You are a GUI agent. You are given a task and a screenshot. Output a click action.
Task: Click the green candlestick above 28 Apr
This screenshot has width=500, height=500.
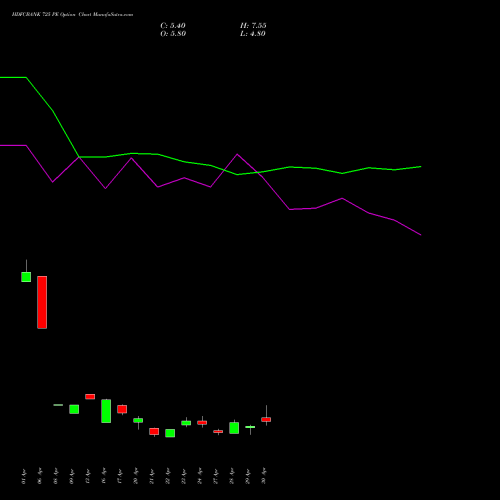pos(234,428)
